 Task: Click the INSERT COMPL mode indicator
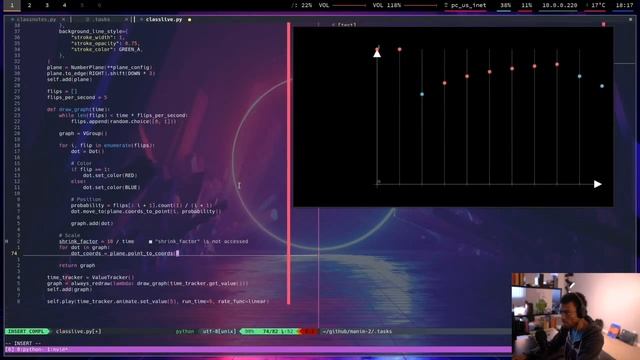(x=27, y=331)
